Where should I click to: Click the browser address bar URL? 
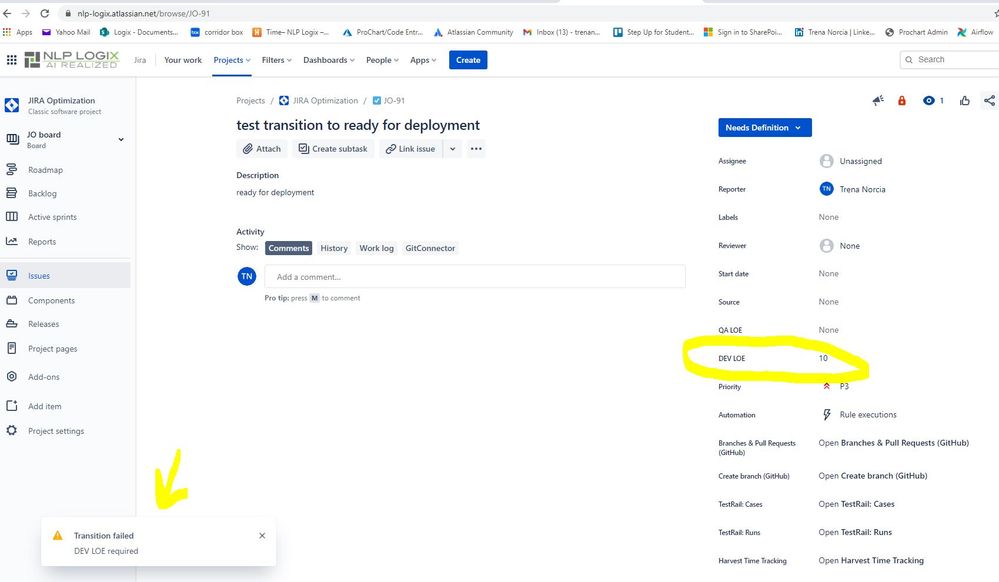click(144, 13)
